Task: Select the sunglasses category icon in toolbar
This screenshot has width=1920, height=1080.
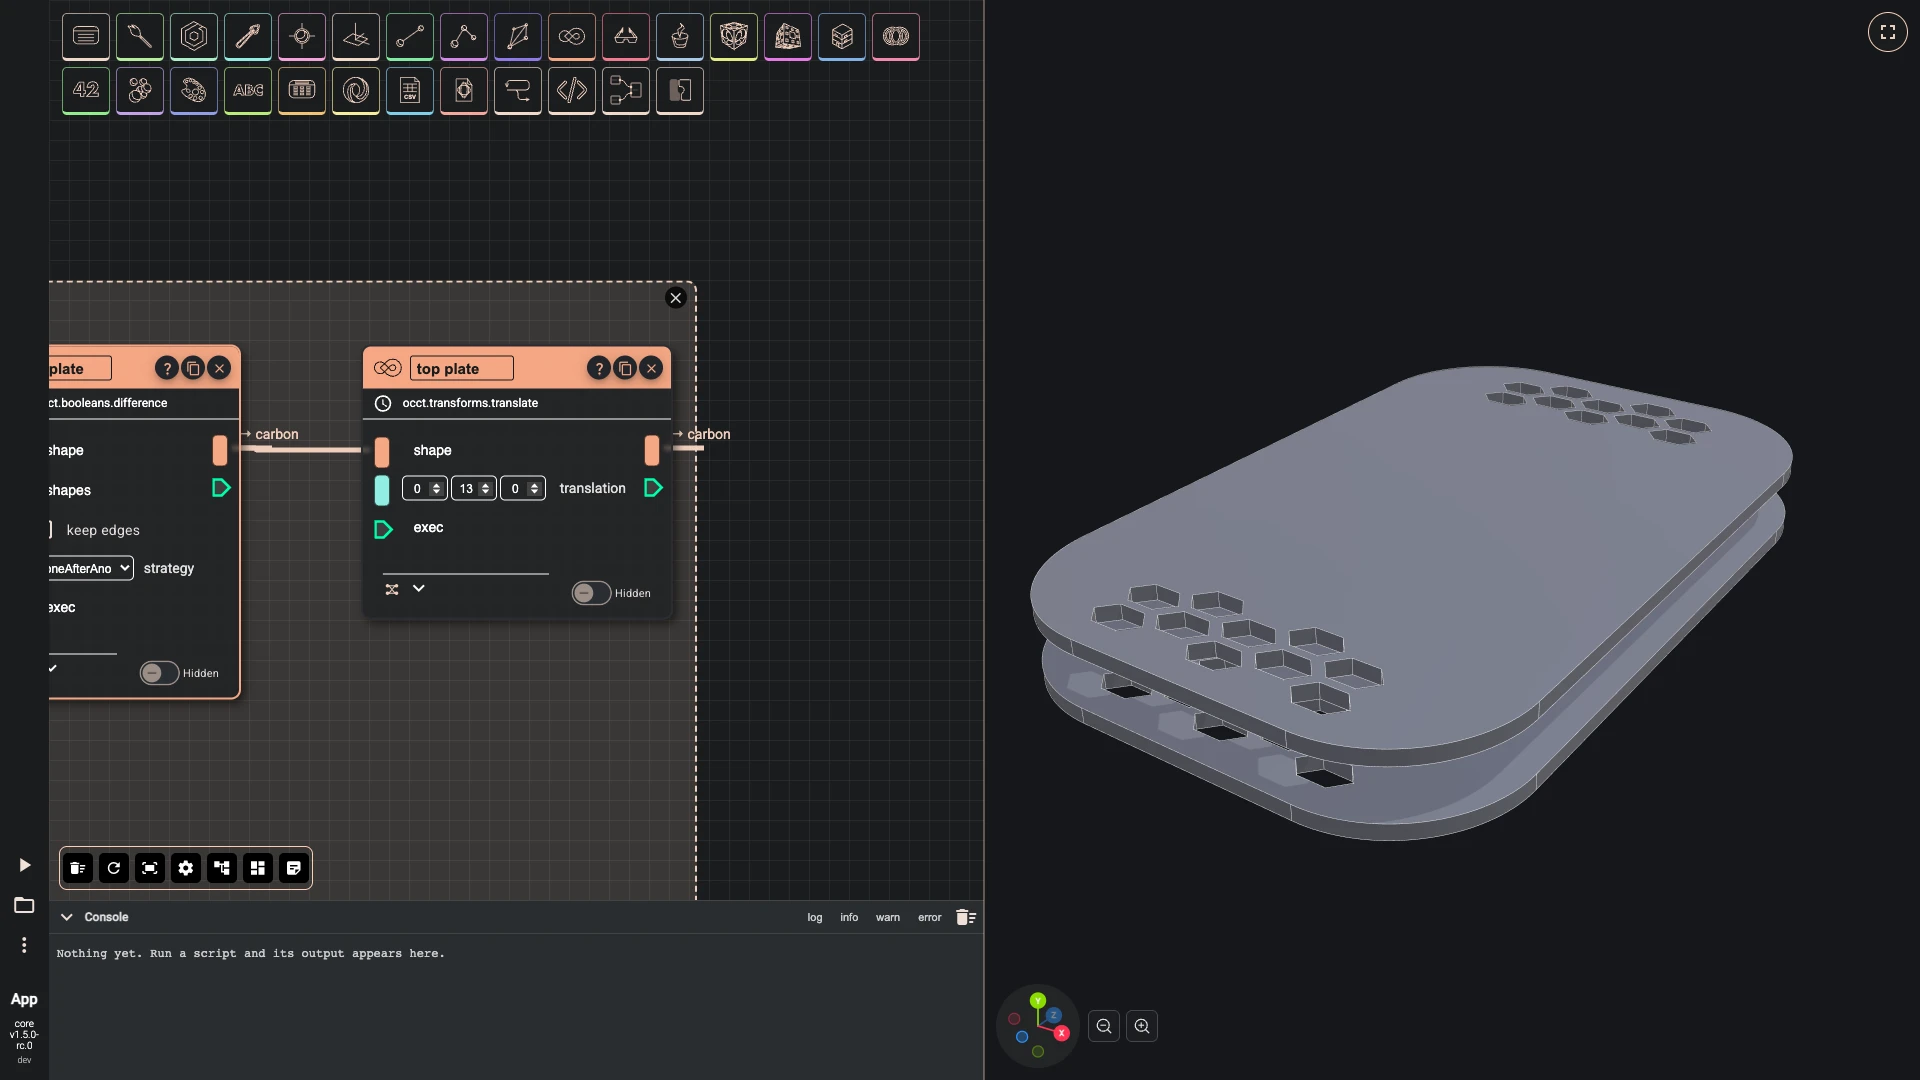Action: [626, 36]
